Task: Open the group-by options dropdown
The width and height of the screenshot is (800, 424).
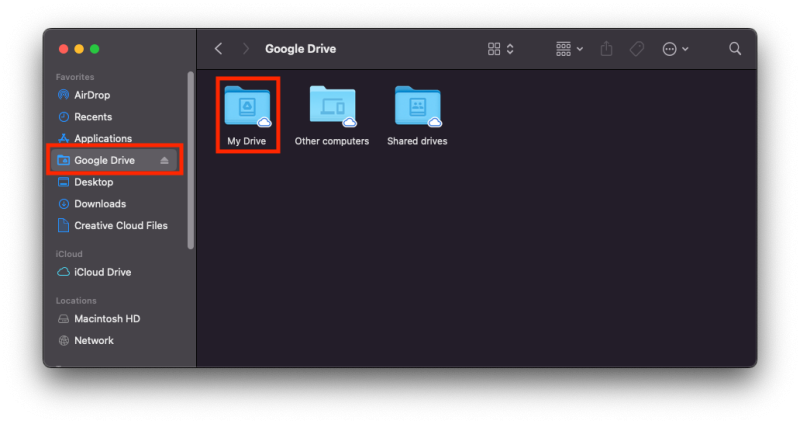Action: 569,49
